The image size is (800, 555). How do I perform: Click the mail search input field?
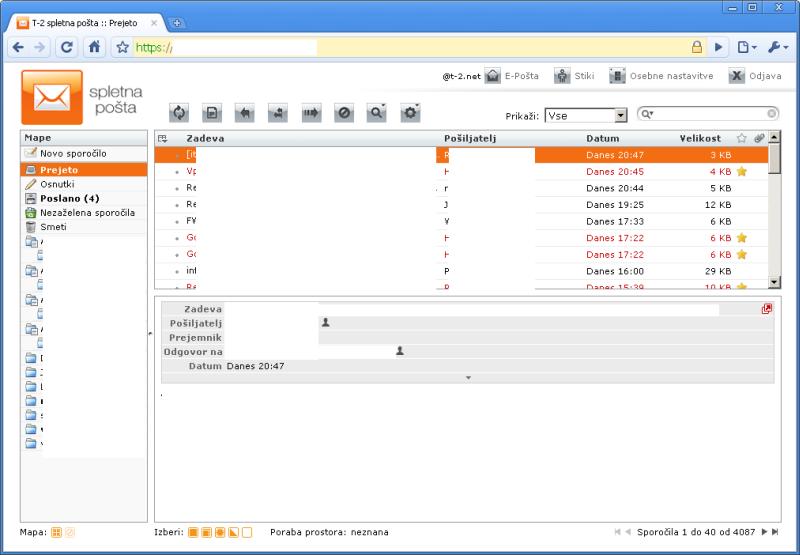coord(712,115)
